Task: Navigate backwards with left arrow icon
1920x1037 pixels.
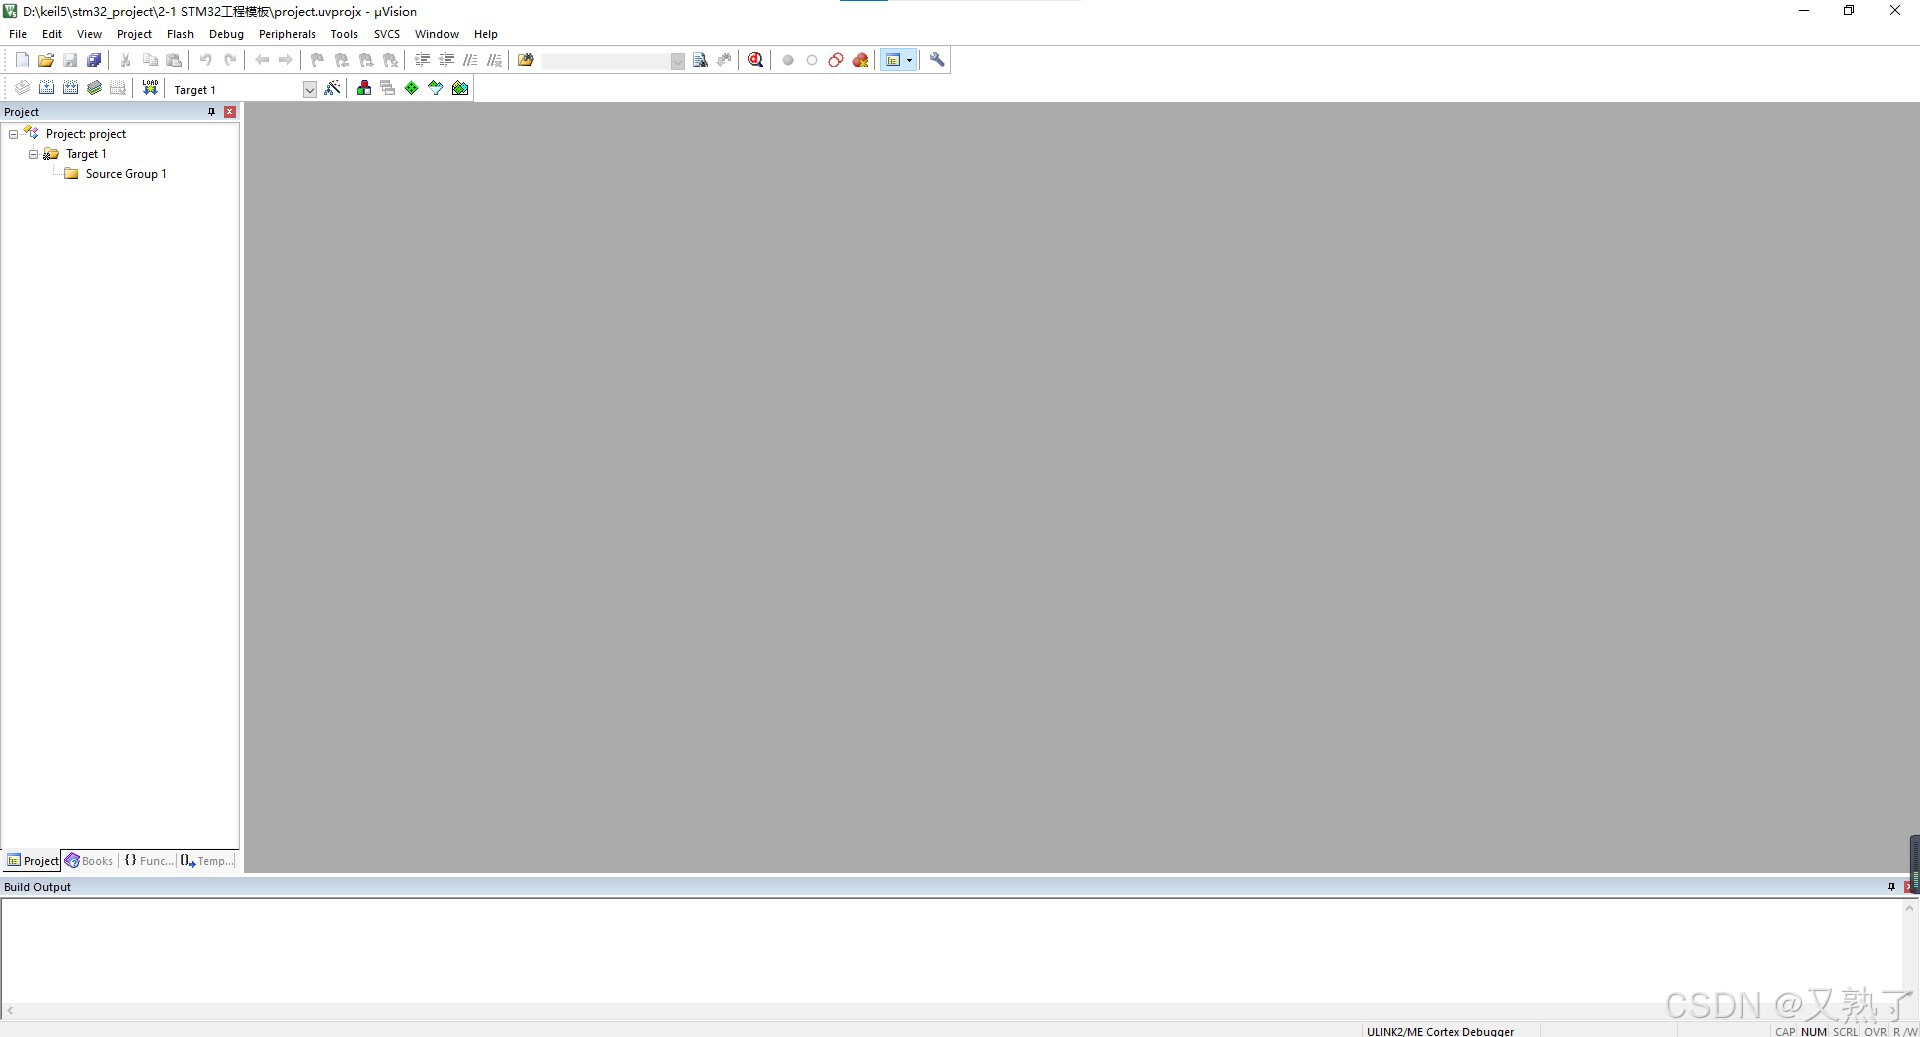Action: click(x=262, y=60)
